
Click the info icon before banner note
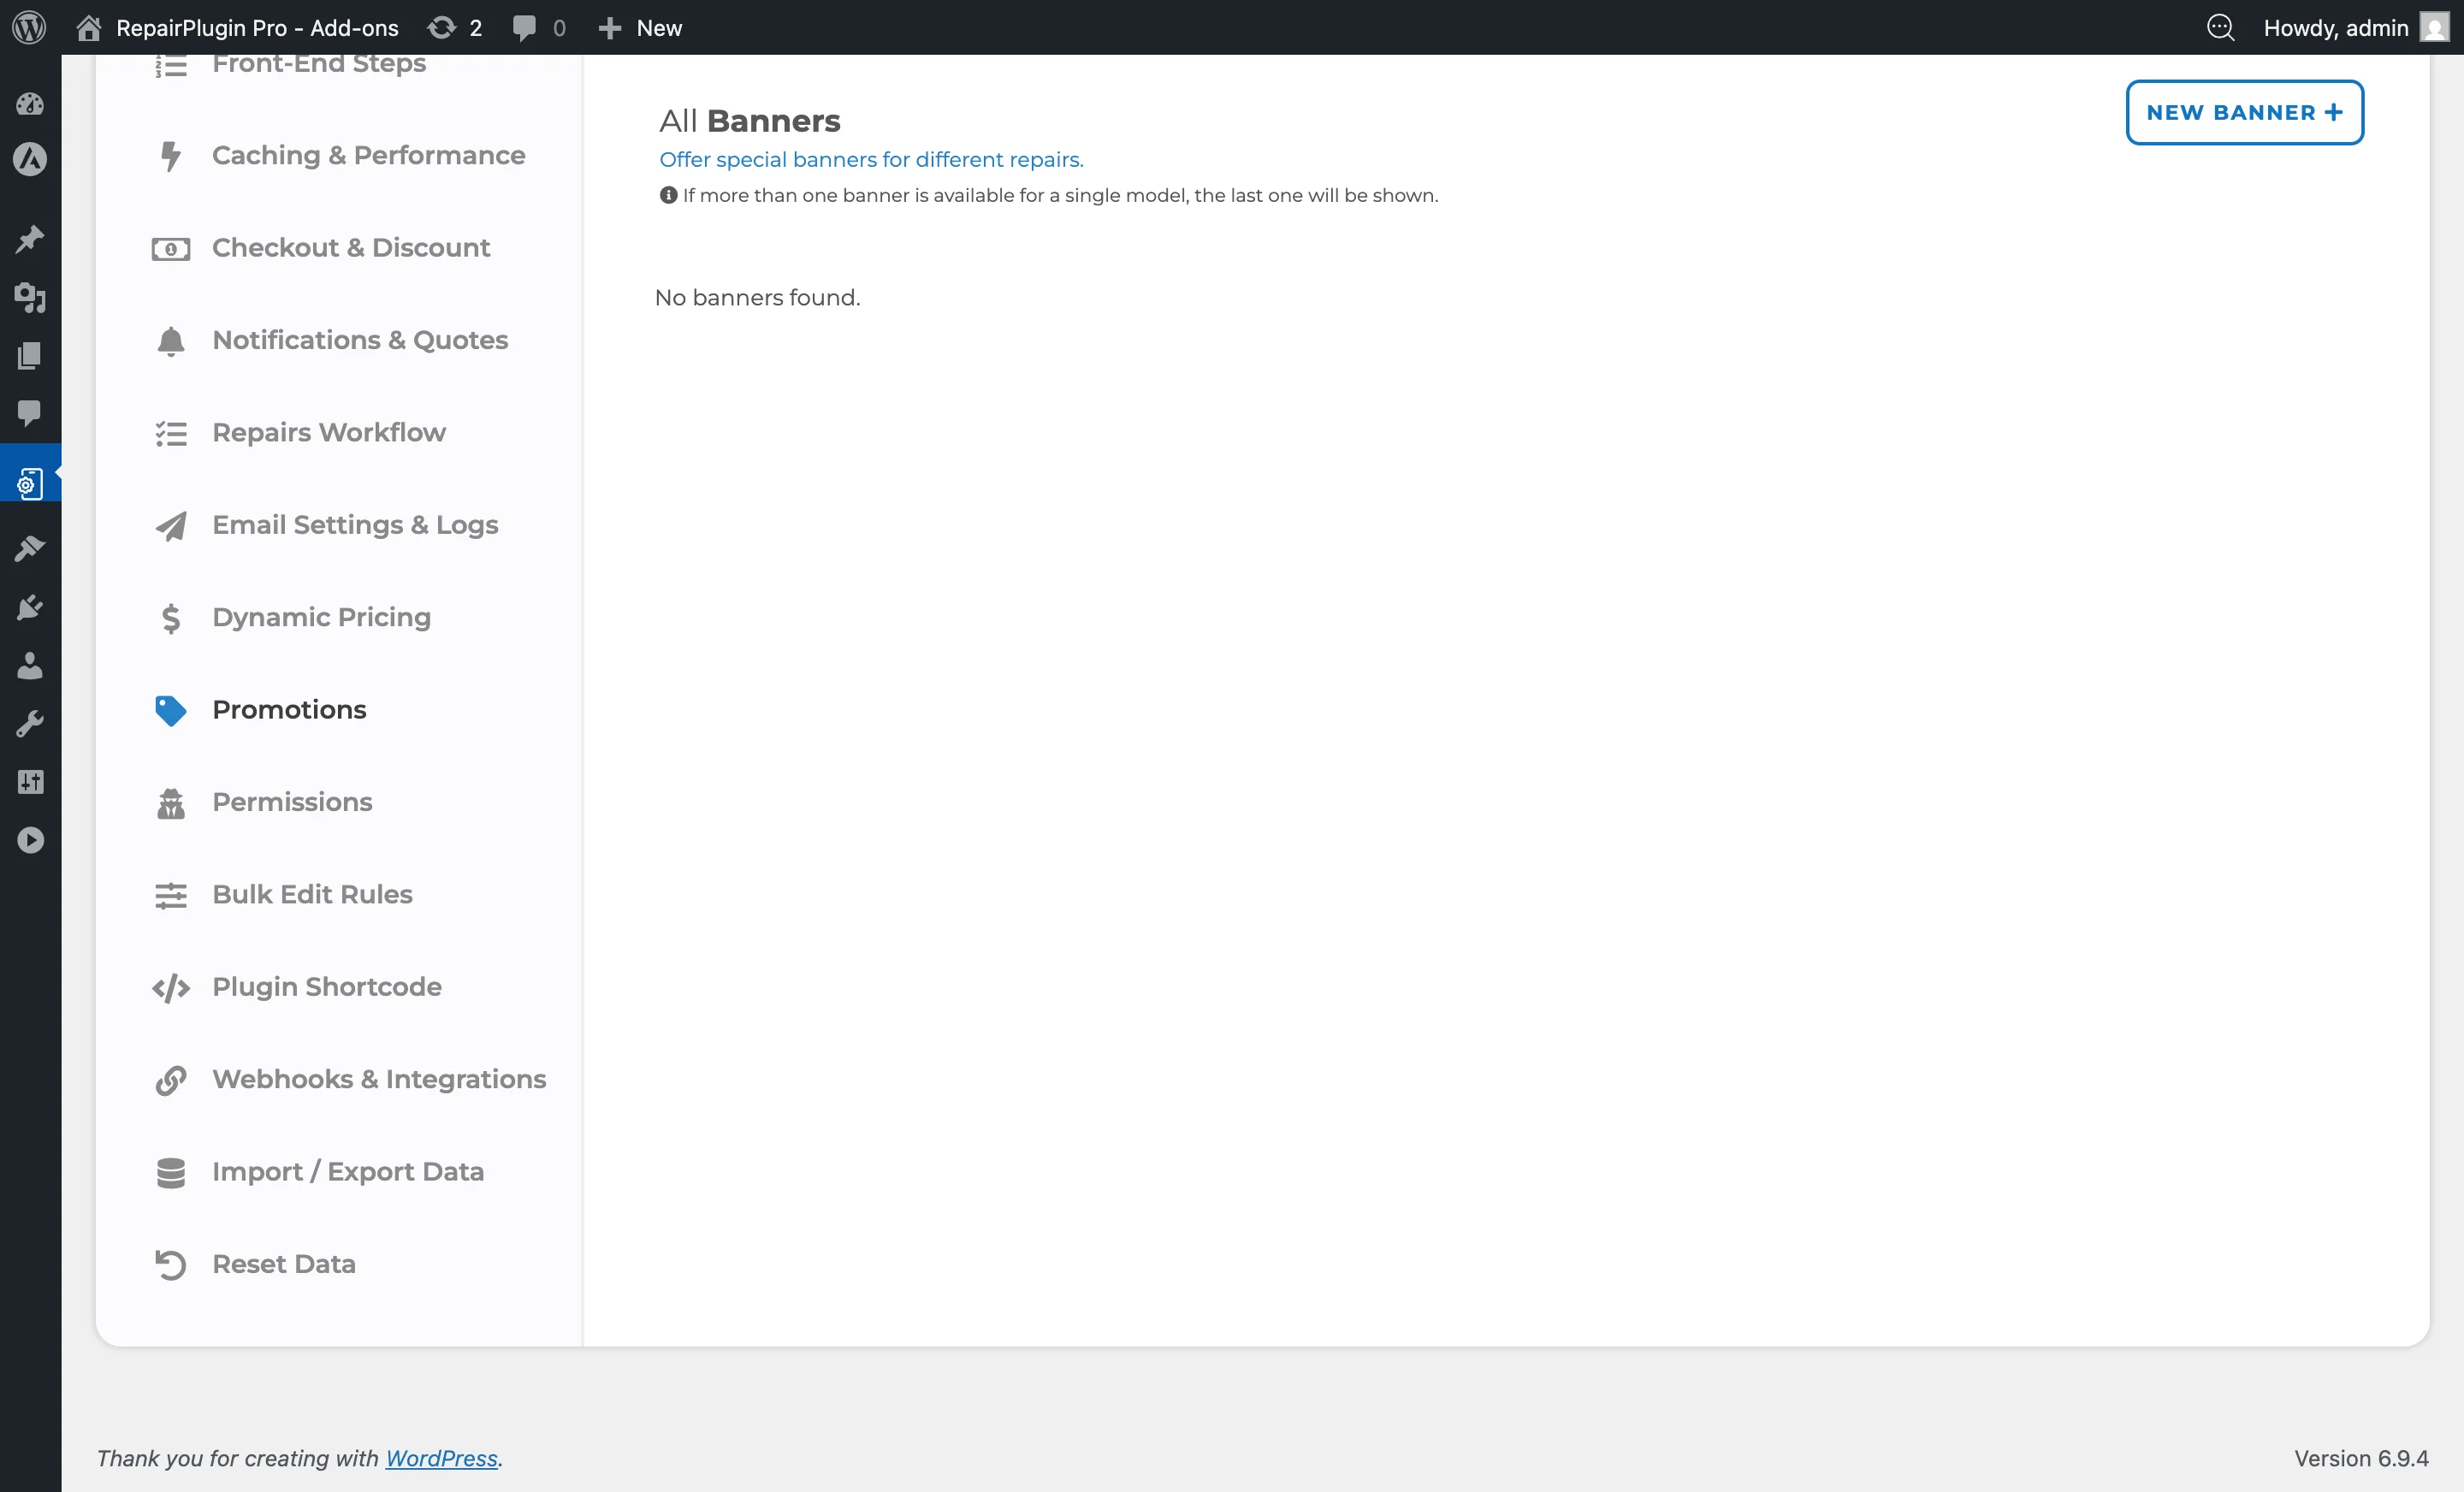tap(668, 195)
